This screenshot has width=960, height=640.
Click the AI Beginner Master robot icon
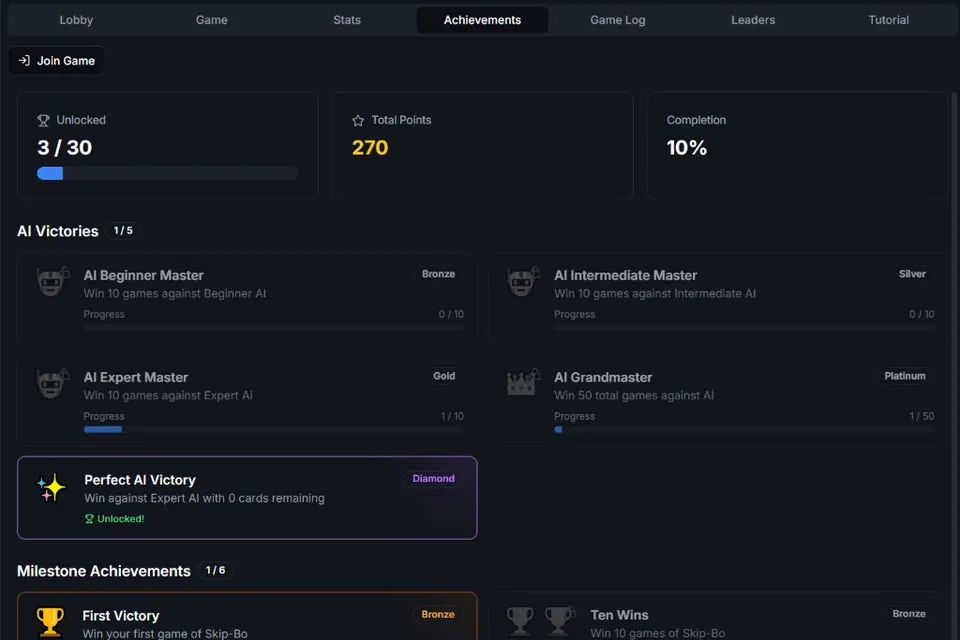pos(53,281)
